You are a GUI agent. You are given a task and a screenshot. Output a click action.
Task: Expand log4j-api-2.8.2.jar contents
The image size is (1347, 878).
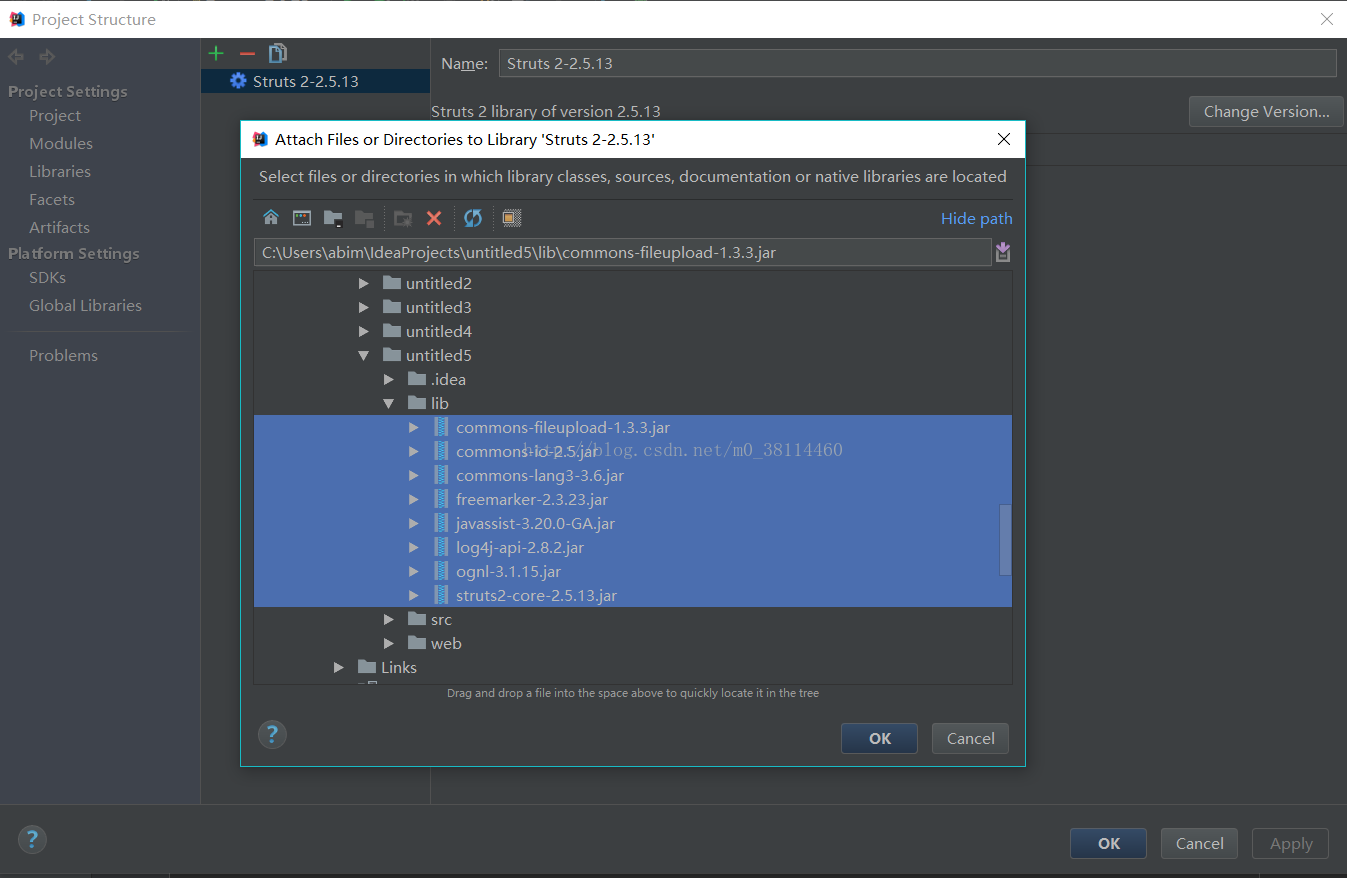pos(414,547)
